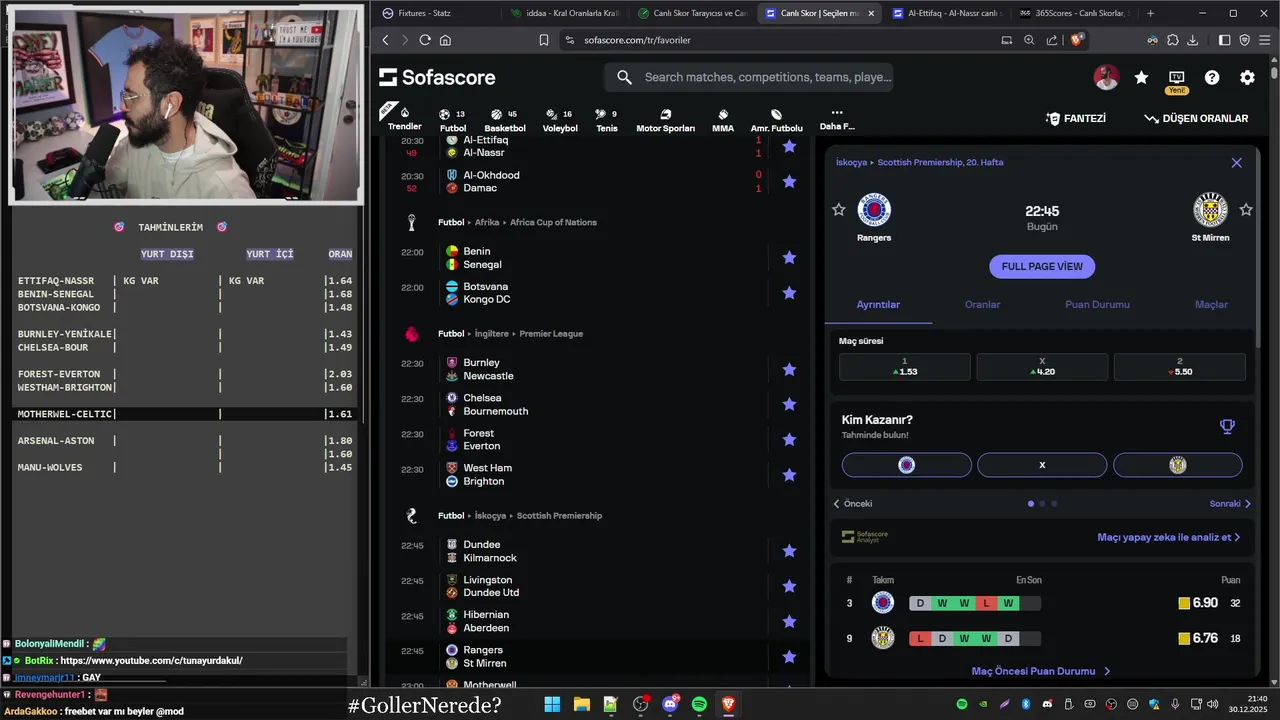1280x720 pixels.
Task: Open the DÜŞEN ORANLAR section
Action: point(1196,118)
